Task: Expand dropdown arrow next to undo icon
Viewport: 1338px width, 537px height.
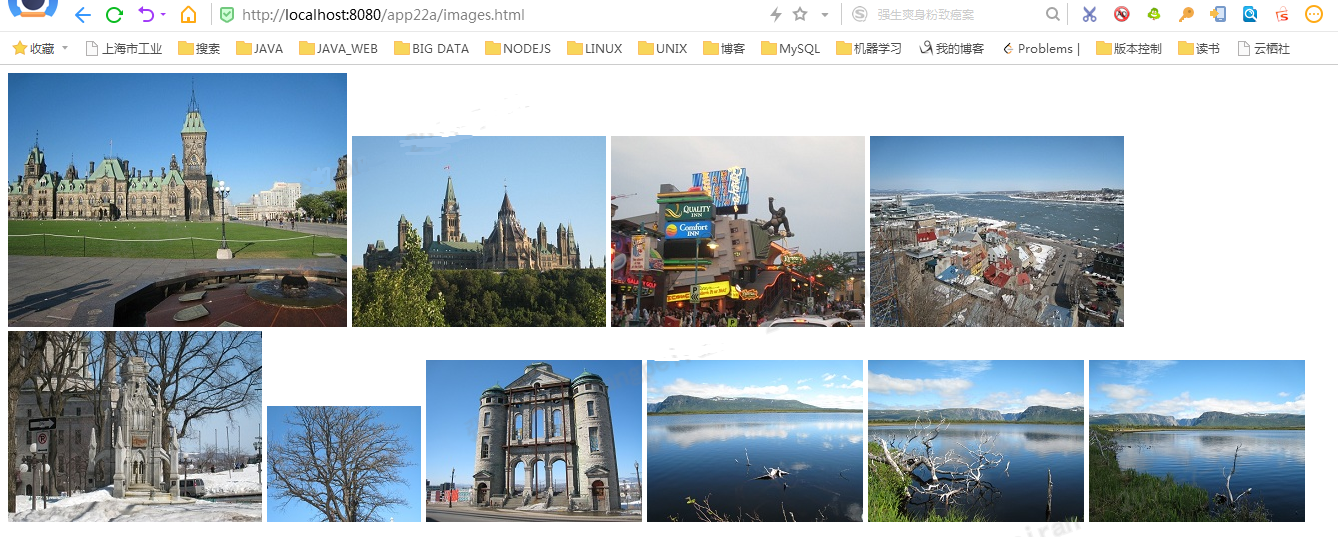Action: (163, 15)
